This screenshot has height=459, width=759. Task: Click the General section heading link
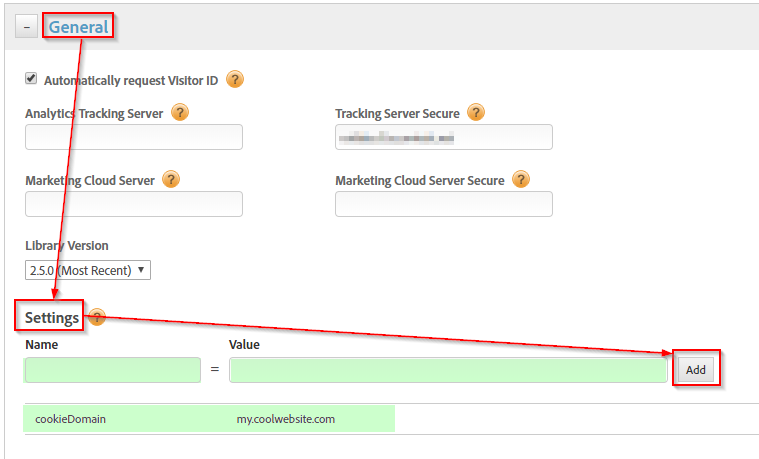coord(78,27)
